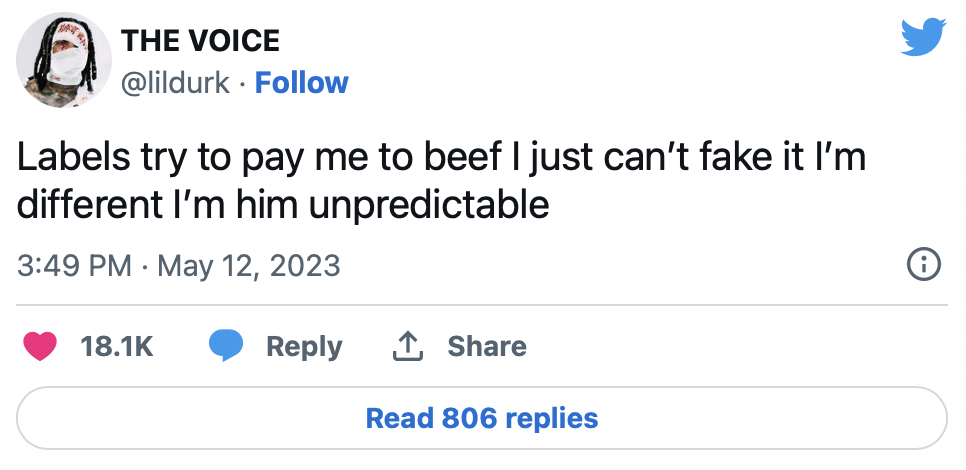The width and height of the screenshot is (966, 470).
Task: Click the May 12, 2023 date text
Action: pyautogui.click(x=249, y=266)
